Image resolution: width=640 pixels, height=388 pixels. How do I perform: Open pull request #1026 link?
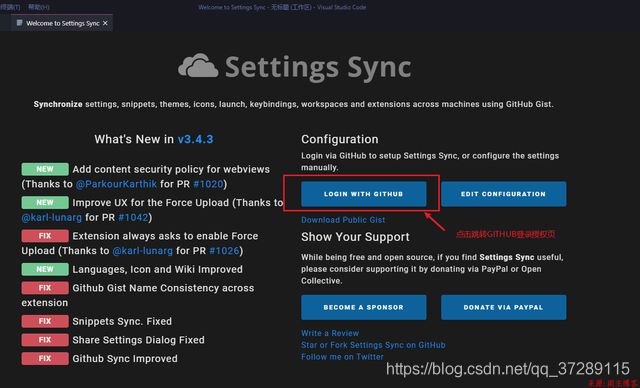click(224, 251)
